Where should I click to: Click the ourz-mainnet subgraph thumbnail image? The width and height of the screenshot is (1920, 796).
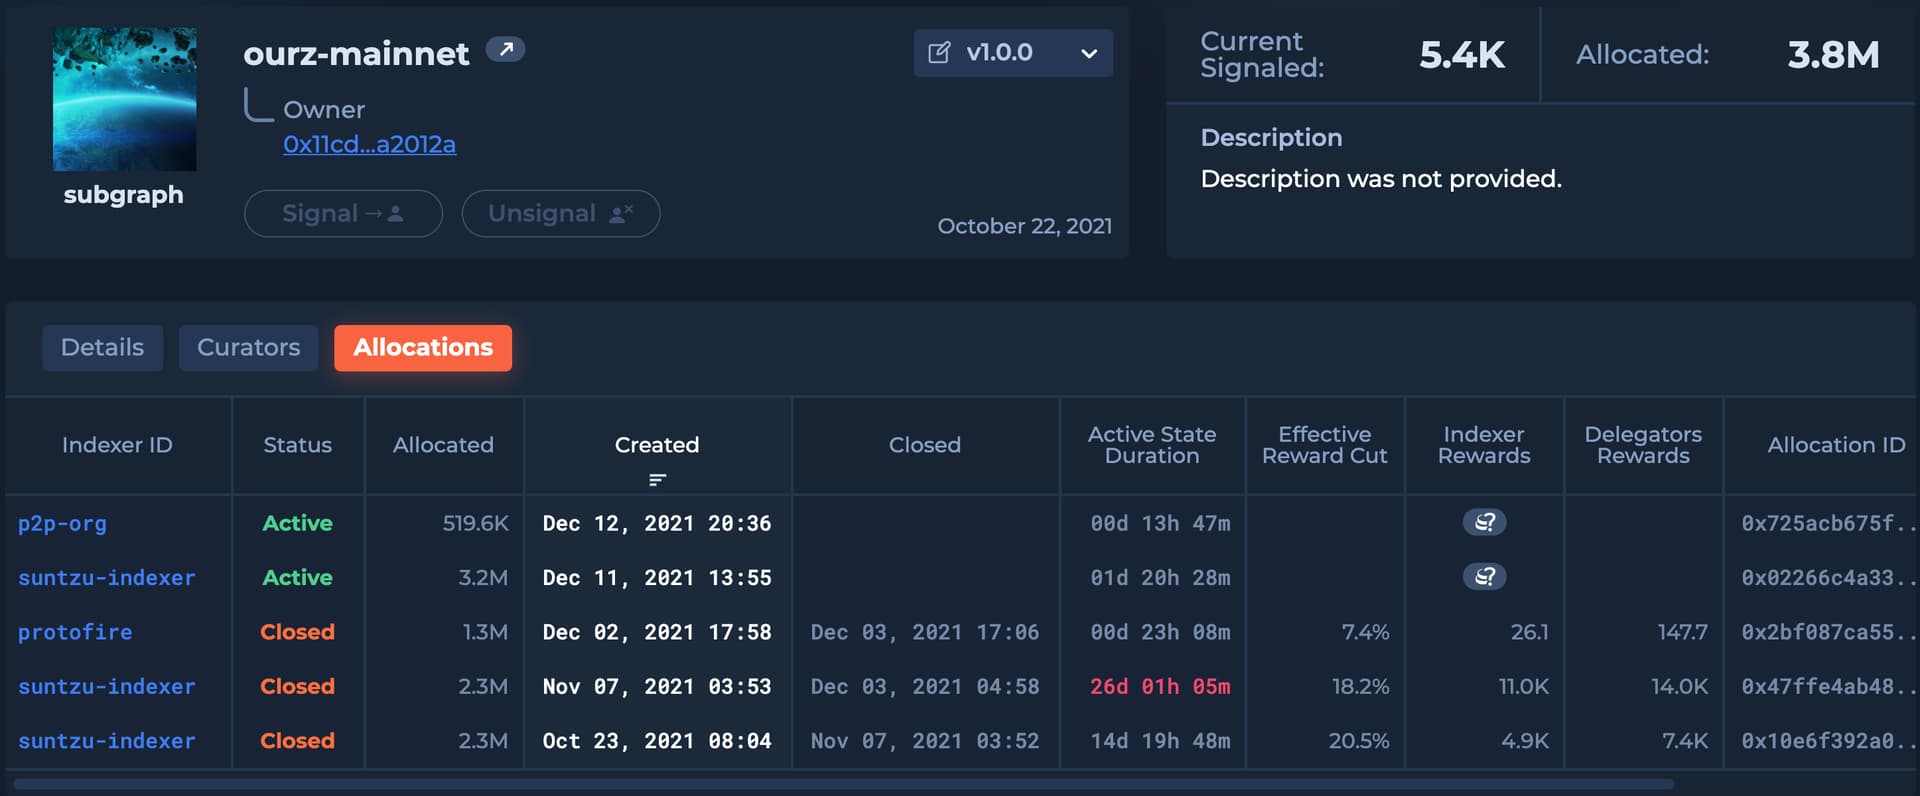125,99
